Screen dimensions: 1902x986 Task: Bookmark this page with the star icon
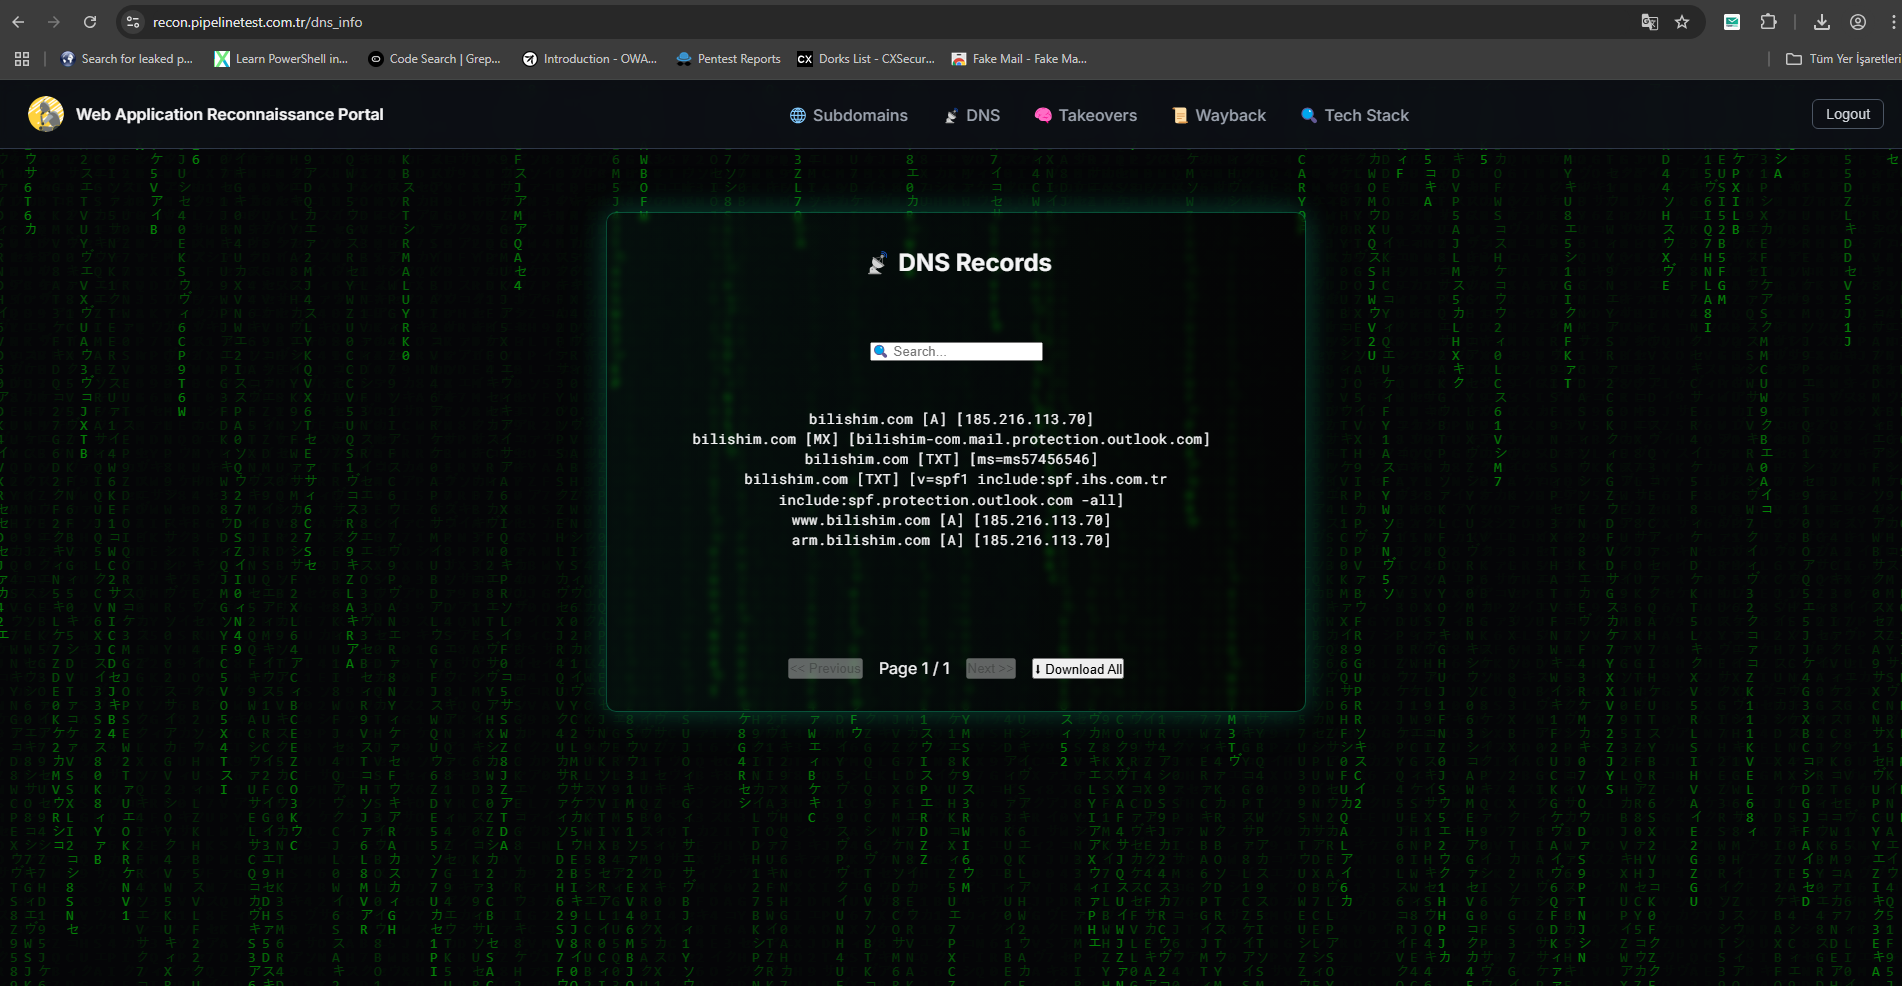[1682, 22]
